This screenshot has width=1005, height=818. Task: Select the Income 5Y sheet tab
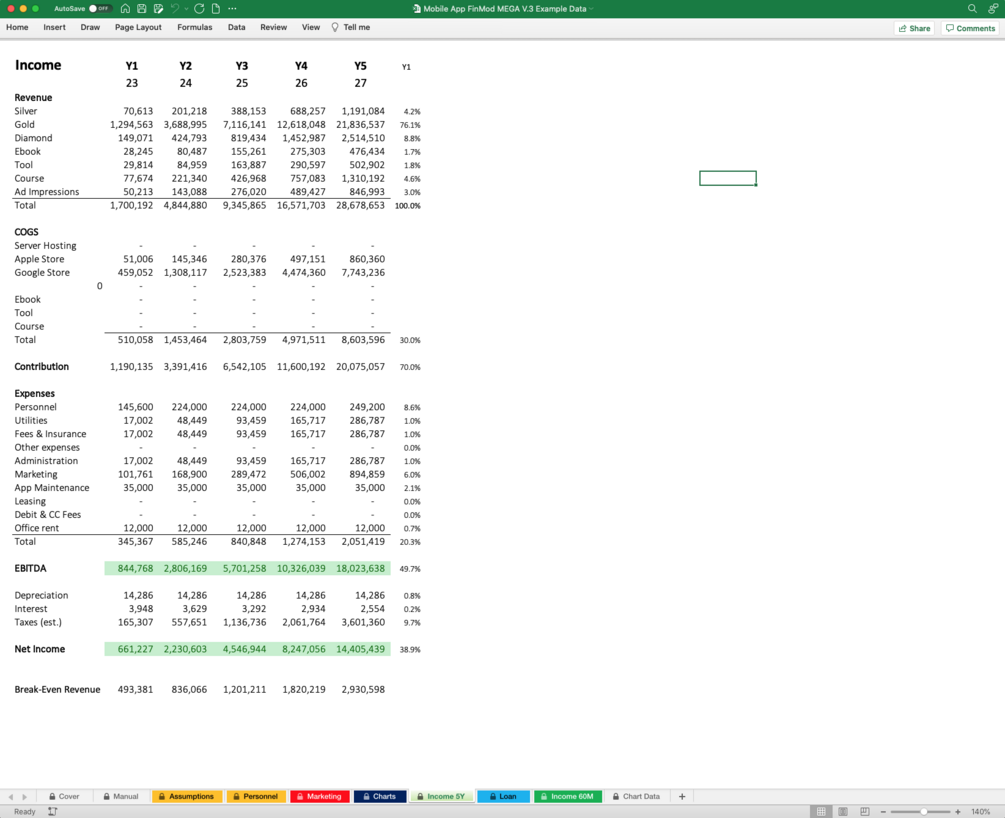441,796
